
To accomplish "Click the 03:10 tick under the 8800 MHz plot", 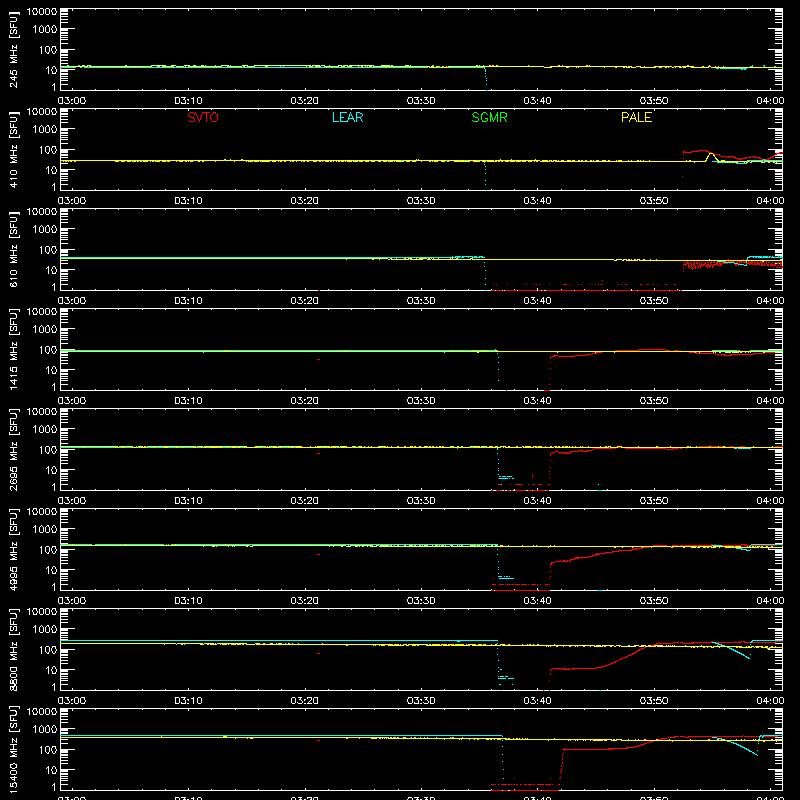I will click(188, 701).
